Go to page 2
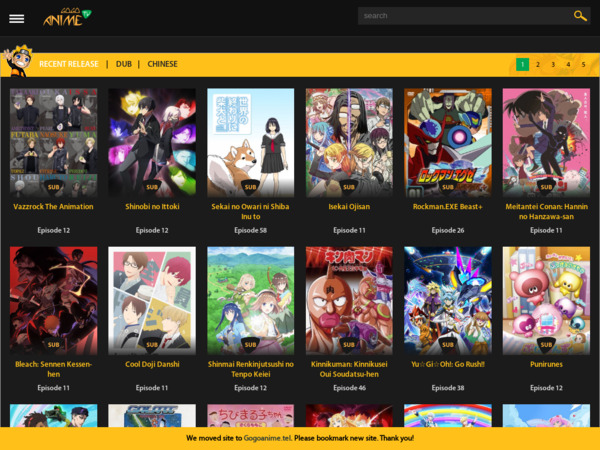Image resolution: width=600 pixels, height=450 pixels. (538, 64)
